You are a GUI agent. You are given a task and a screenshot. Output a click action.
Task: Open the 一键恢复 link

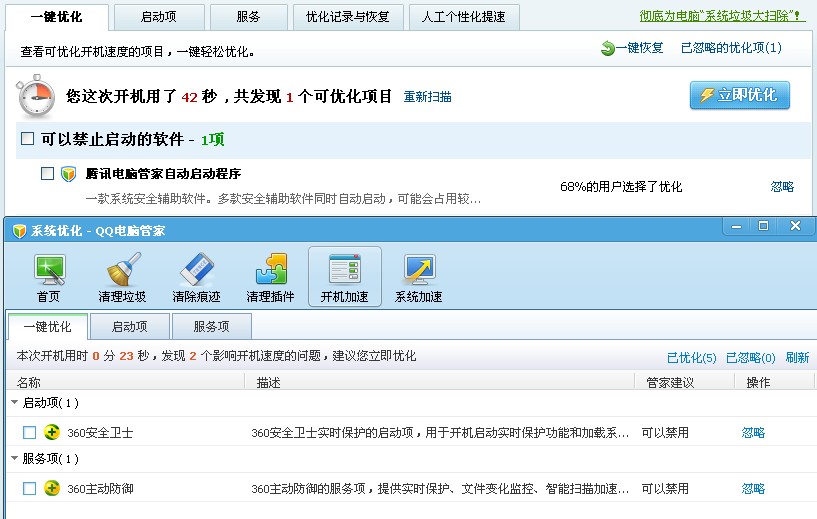[639, 48]
